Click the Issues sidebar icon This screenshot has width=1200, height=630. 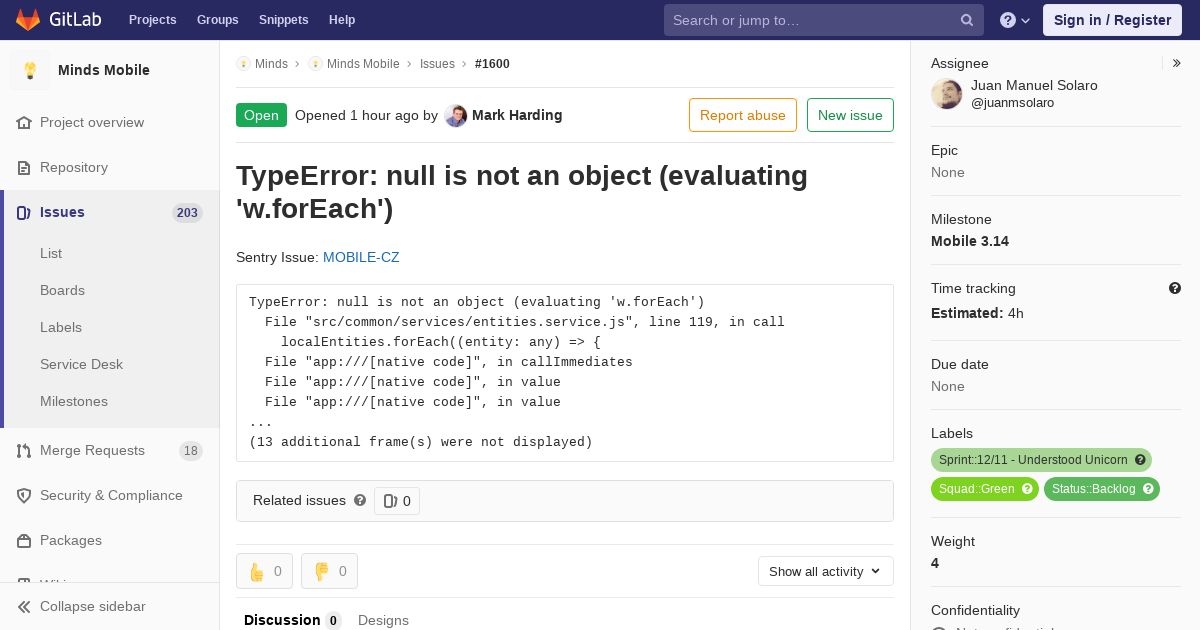[24, 212]
